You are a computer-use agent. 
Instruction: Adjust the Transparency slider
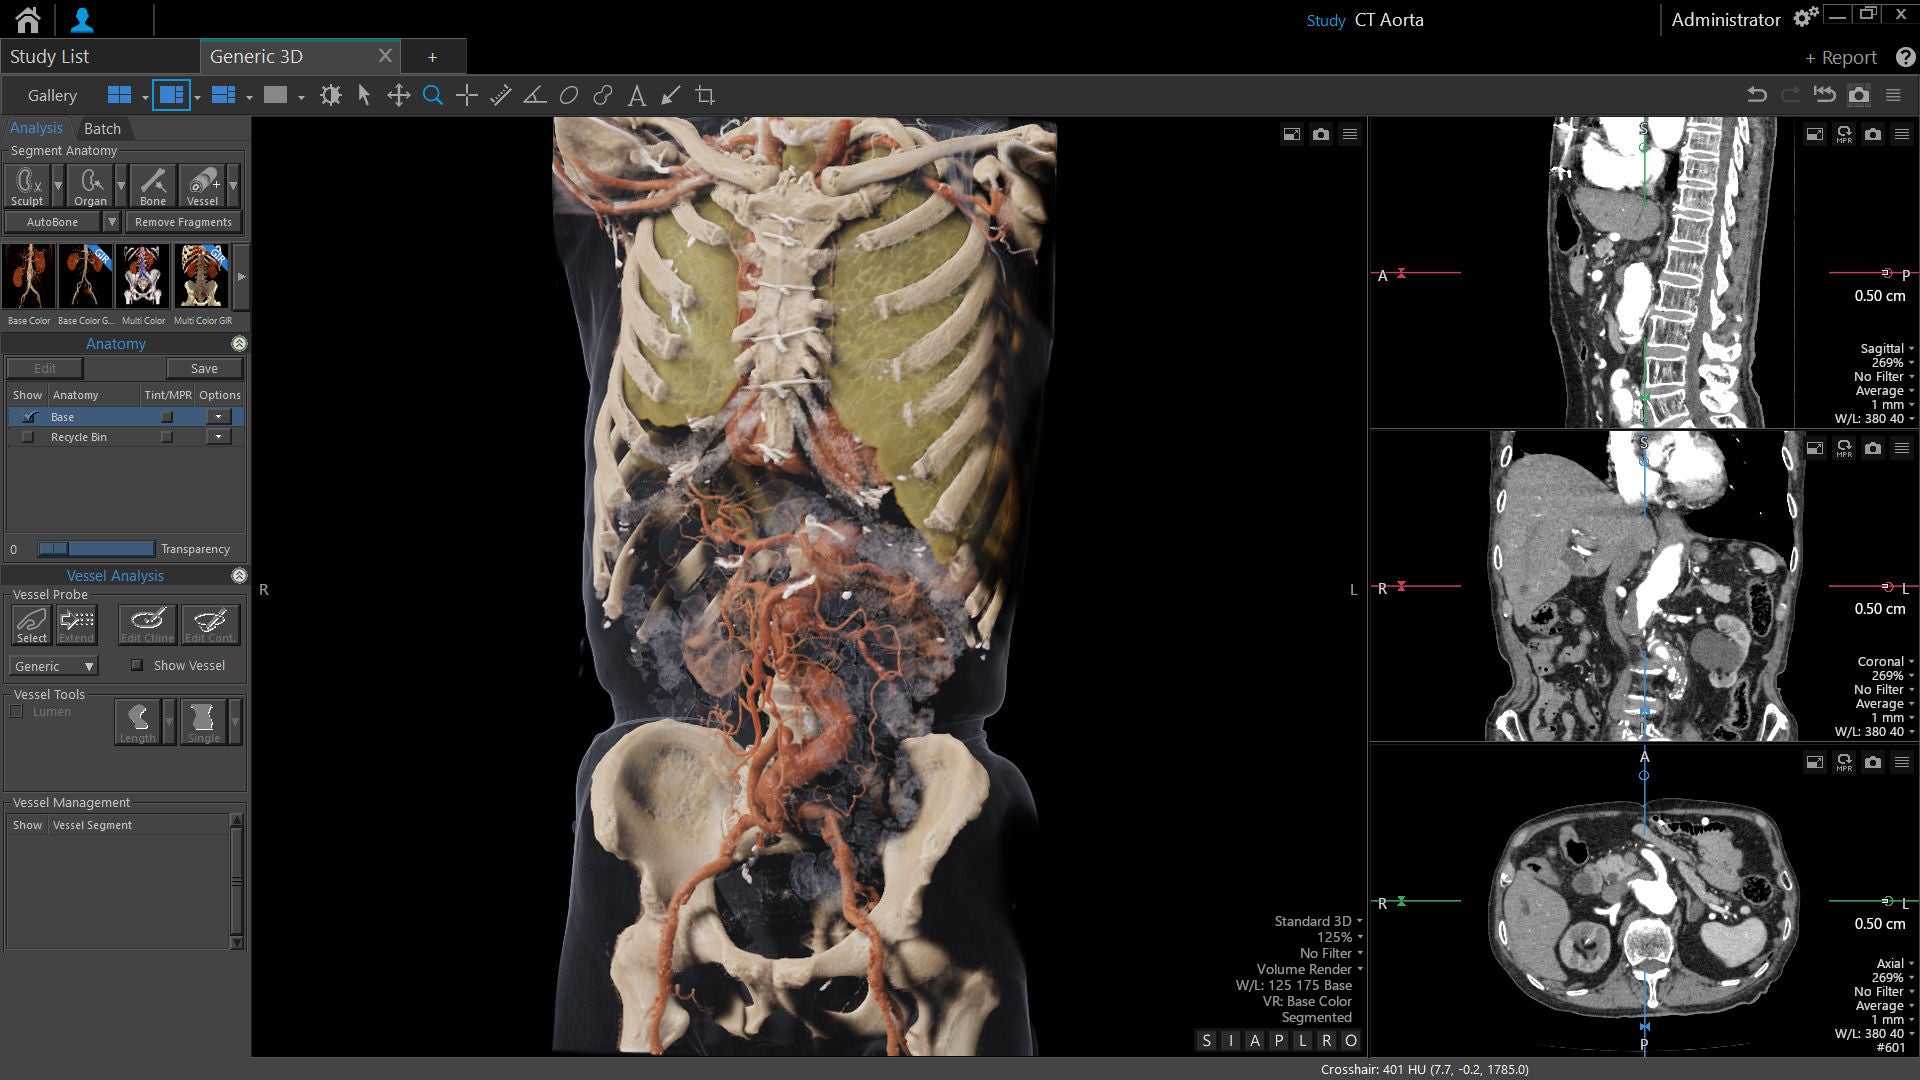click(x=96, y=549)
